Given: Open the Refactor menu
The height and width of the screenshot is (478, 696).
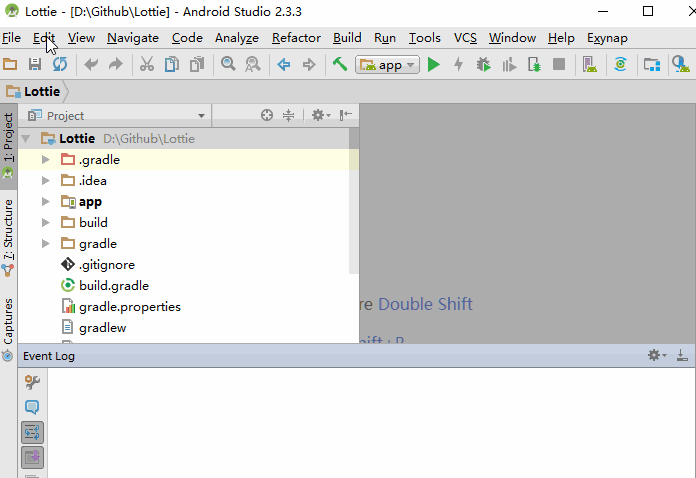Looking at the screenshot, I should click(296, 38).
